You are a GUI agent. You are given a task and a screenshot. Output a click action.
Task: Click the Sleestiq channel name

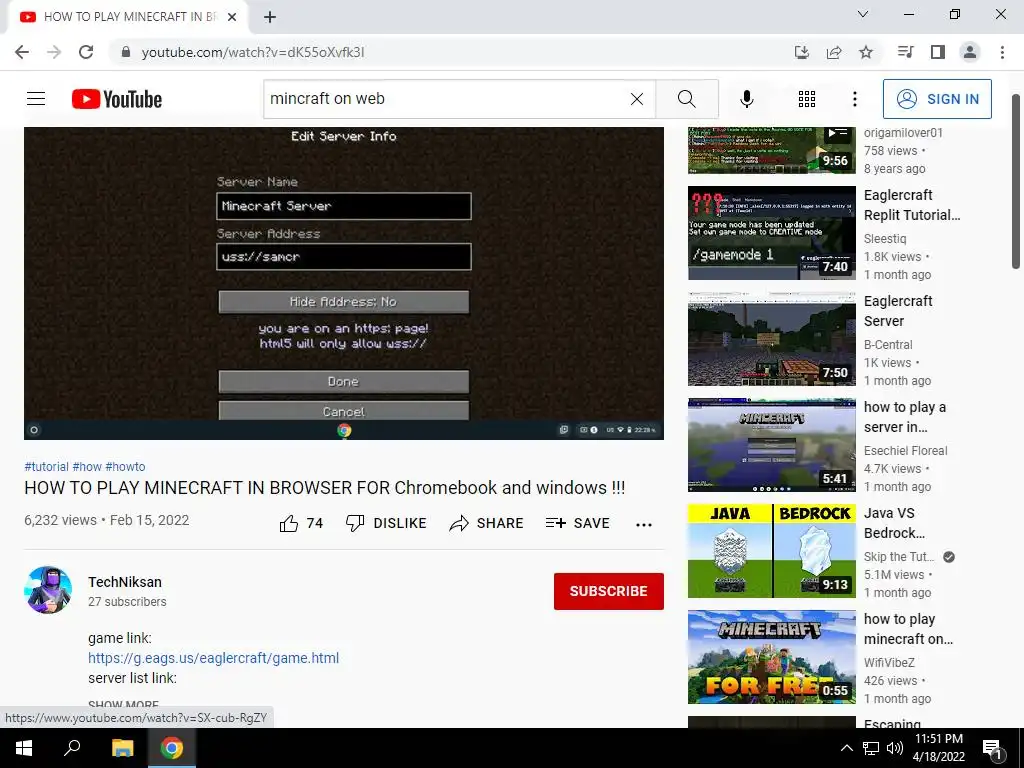point(885,238)
